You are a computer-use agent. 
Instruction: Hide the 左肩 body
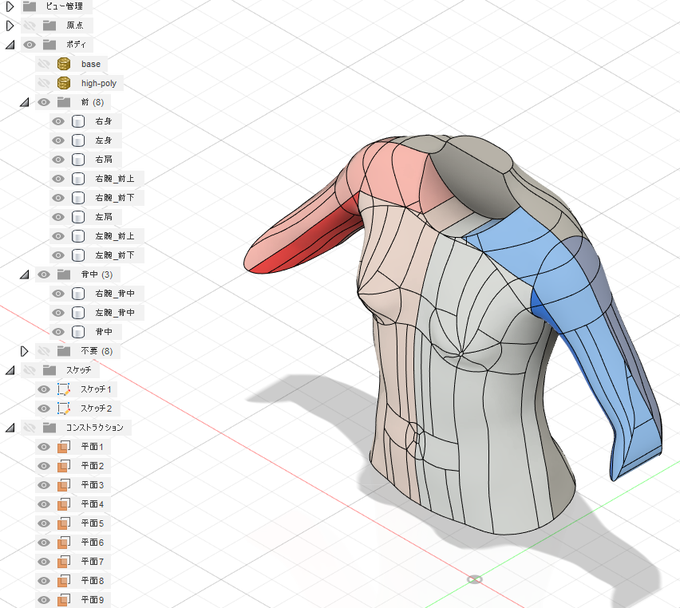tap(58, 217)
